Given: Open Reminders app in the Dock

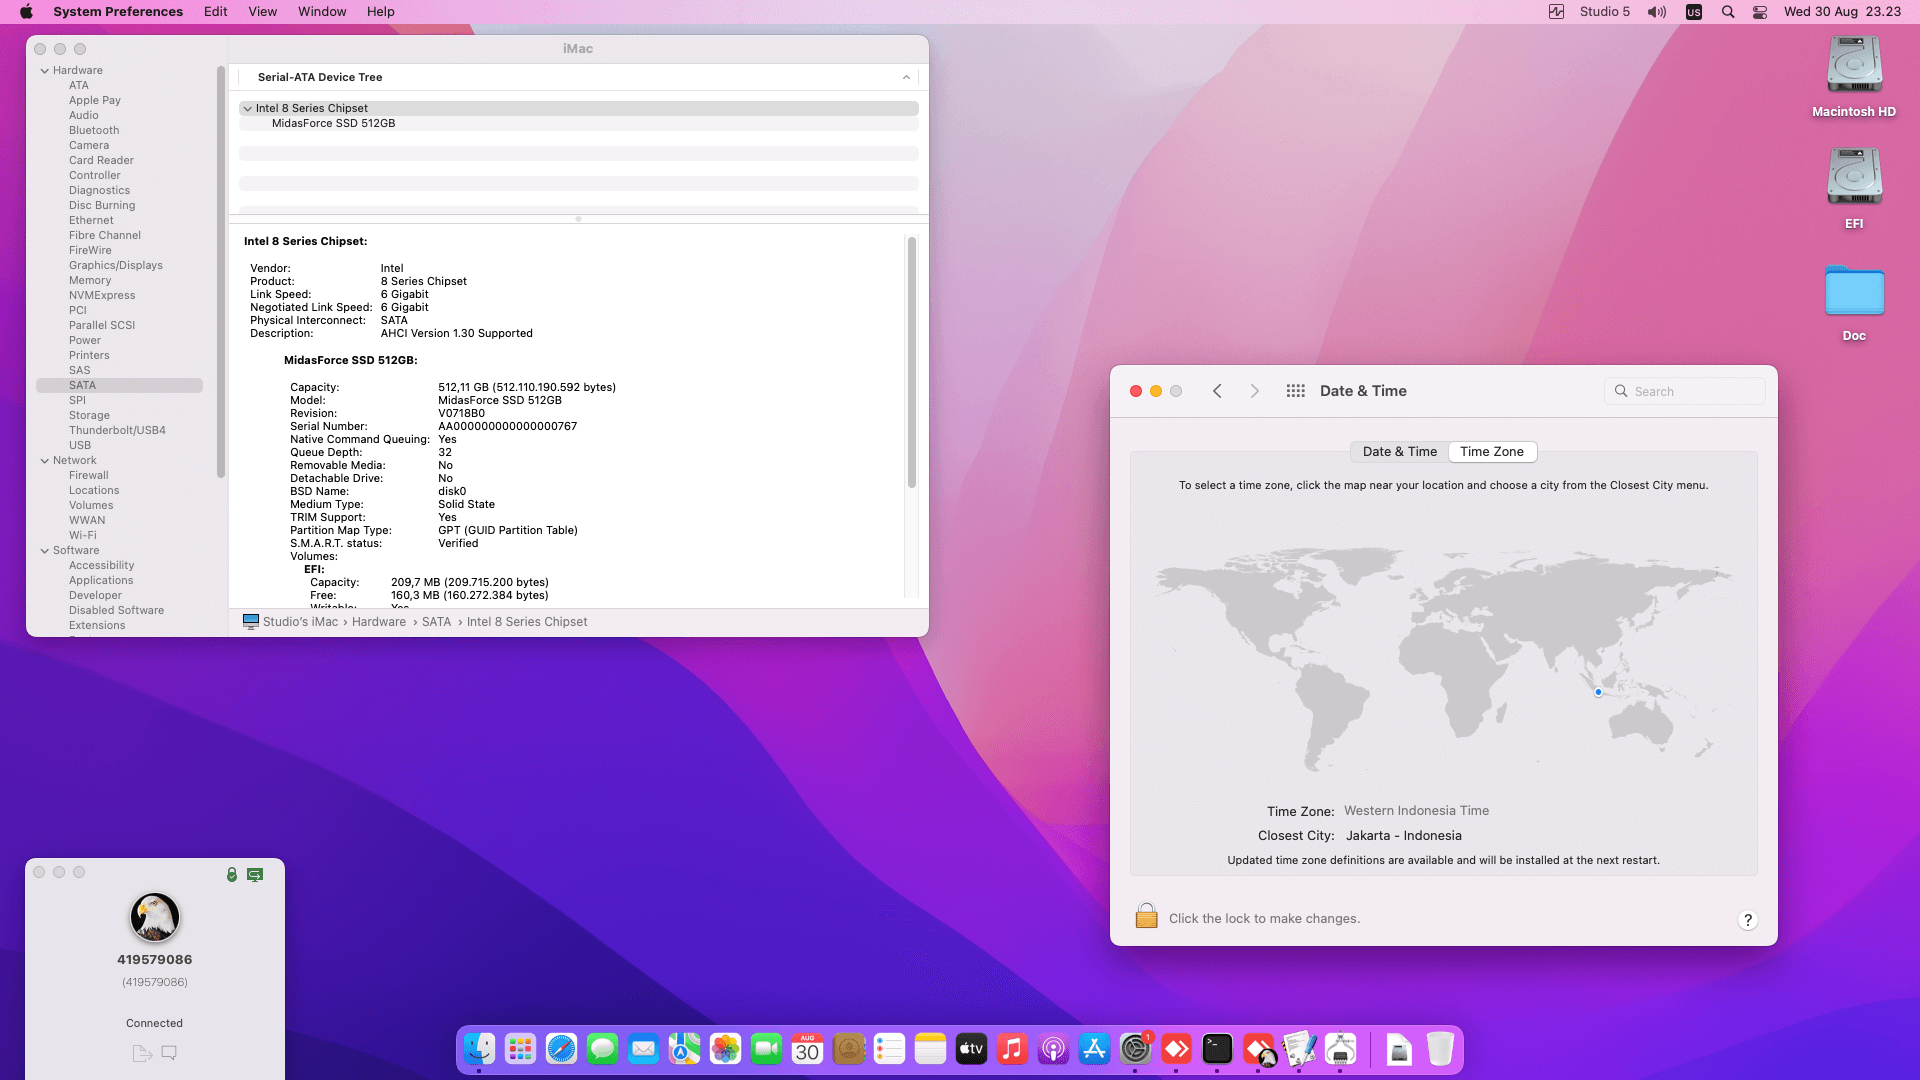Looking at the screenshot, I should click(x=889, y=1049).
